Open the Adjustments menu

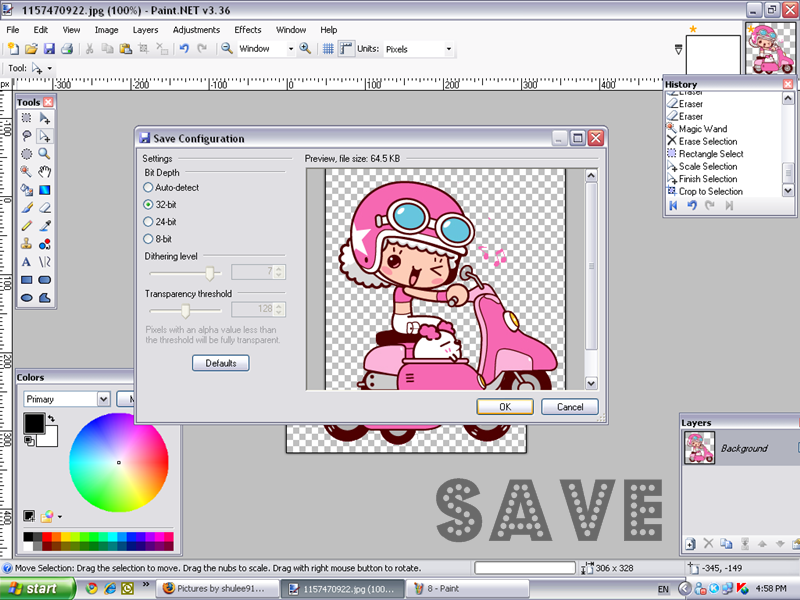pyautogui.click(x=196, y=30)
